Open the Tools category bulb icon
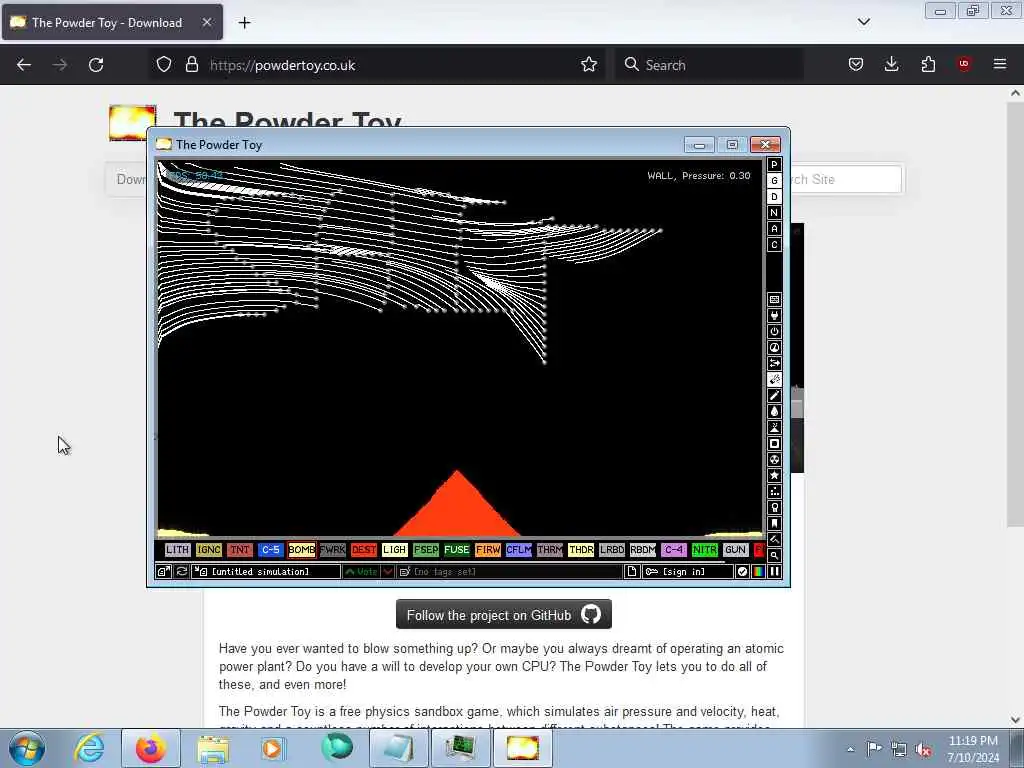1024x768 pixels. (x=774, y=507)
